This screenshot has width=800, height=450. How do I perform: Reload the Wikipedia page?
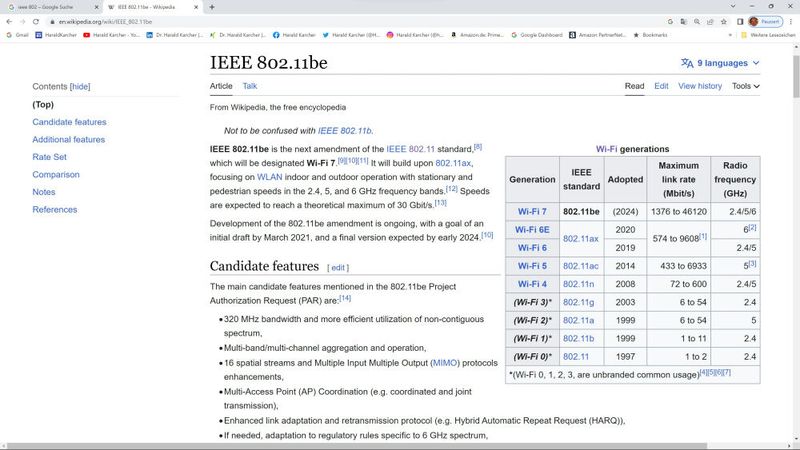tap(36, 22)
